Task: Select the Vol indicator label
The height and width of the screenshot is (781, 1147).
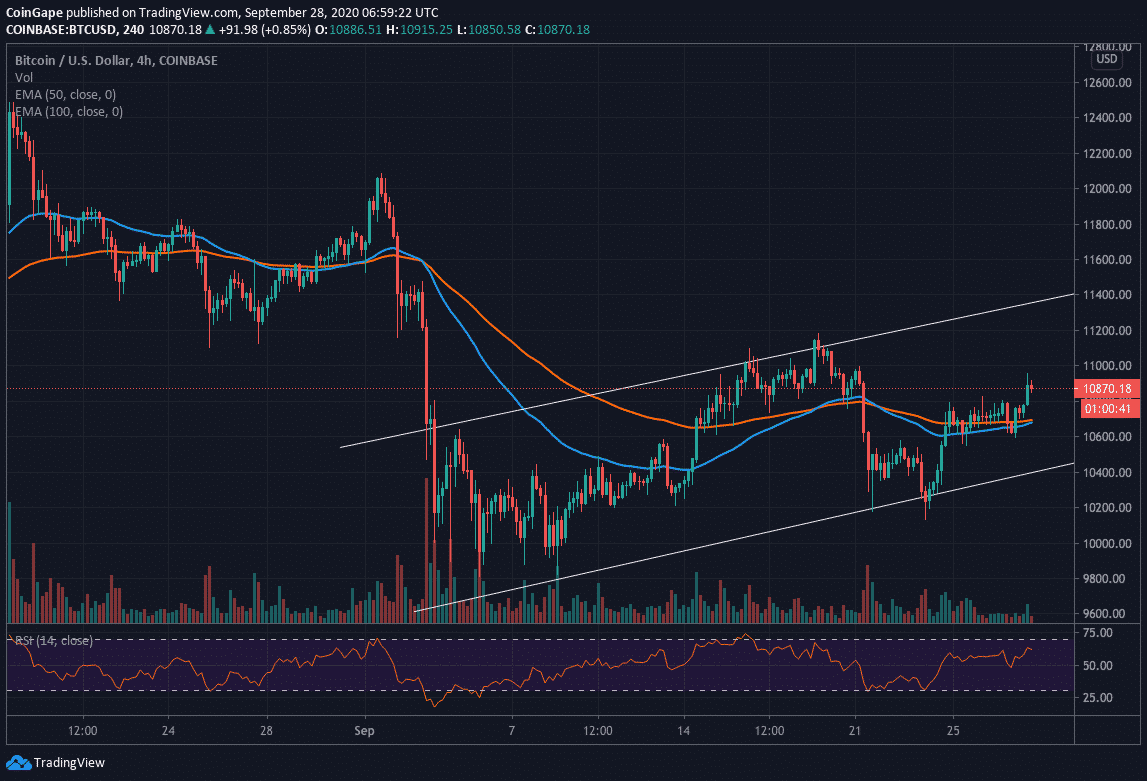Action: click(x=23, y=77)
